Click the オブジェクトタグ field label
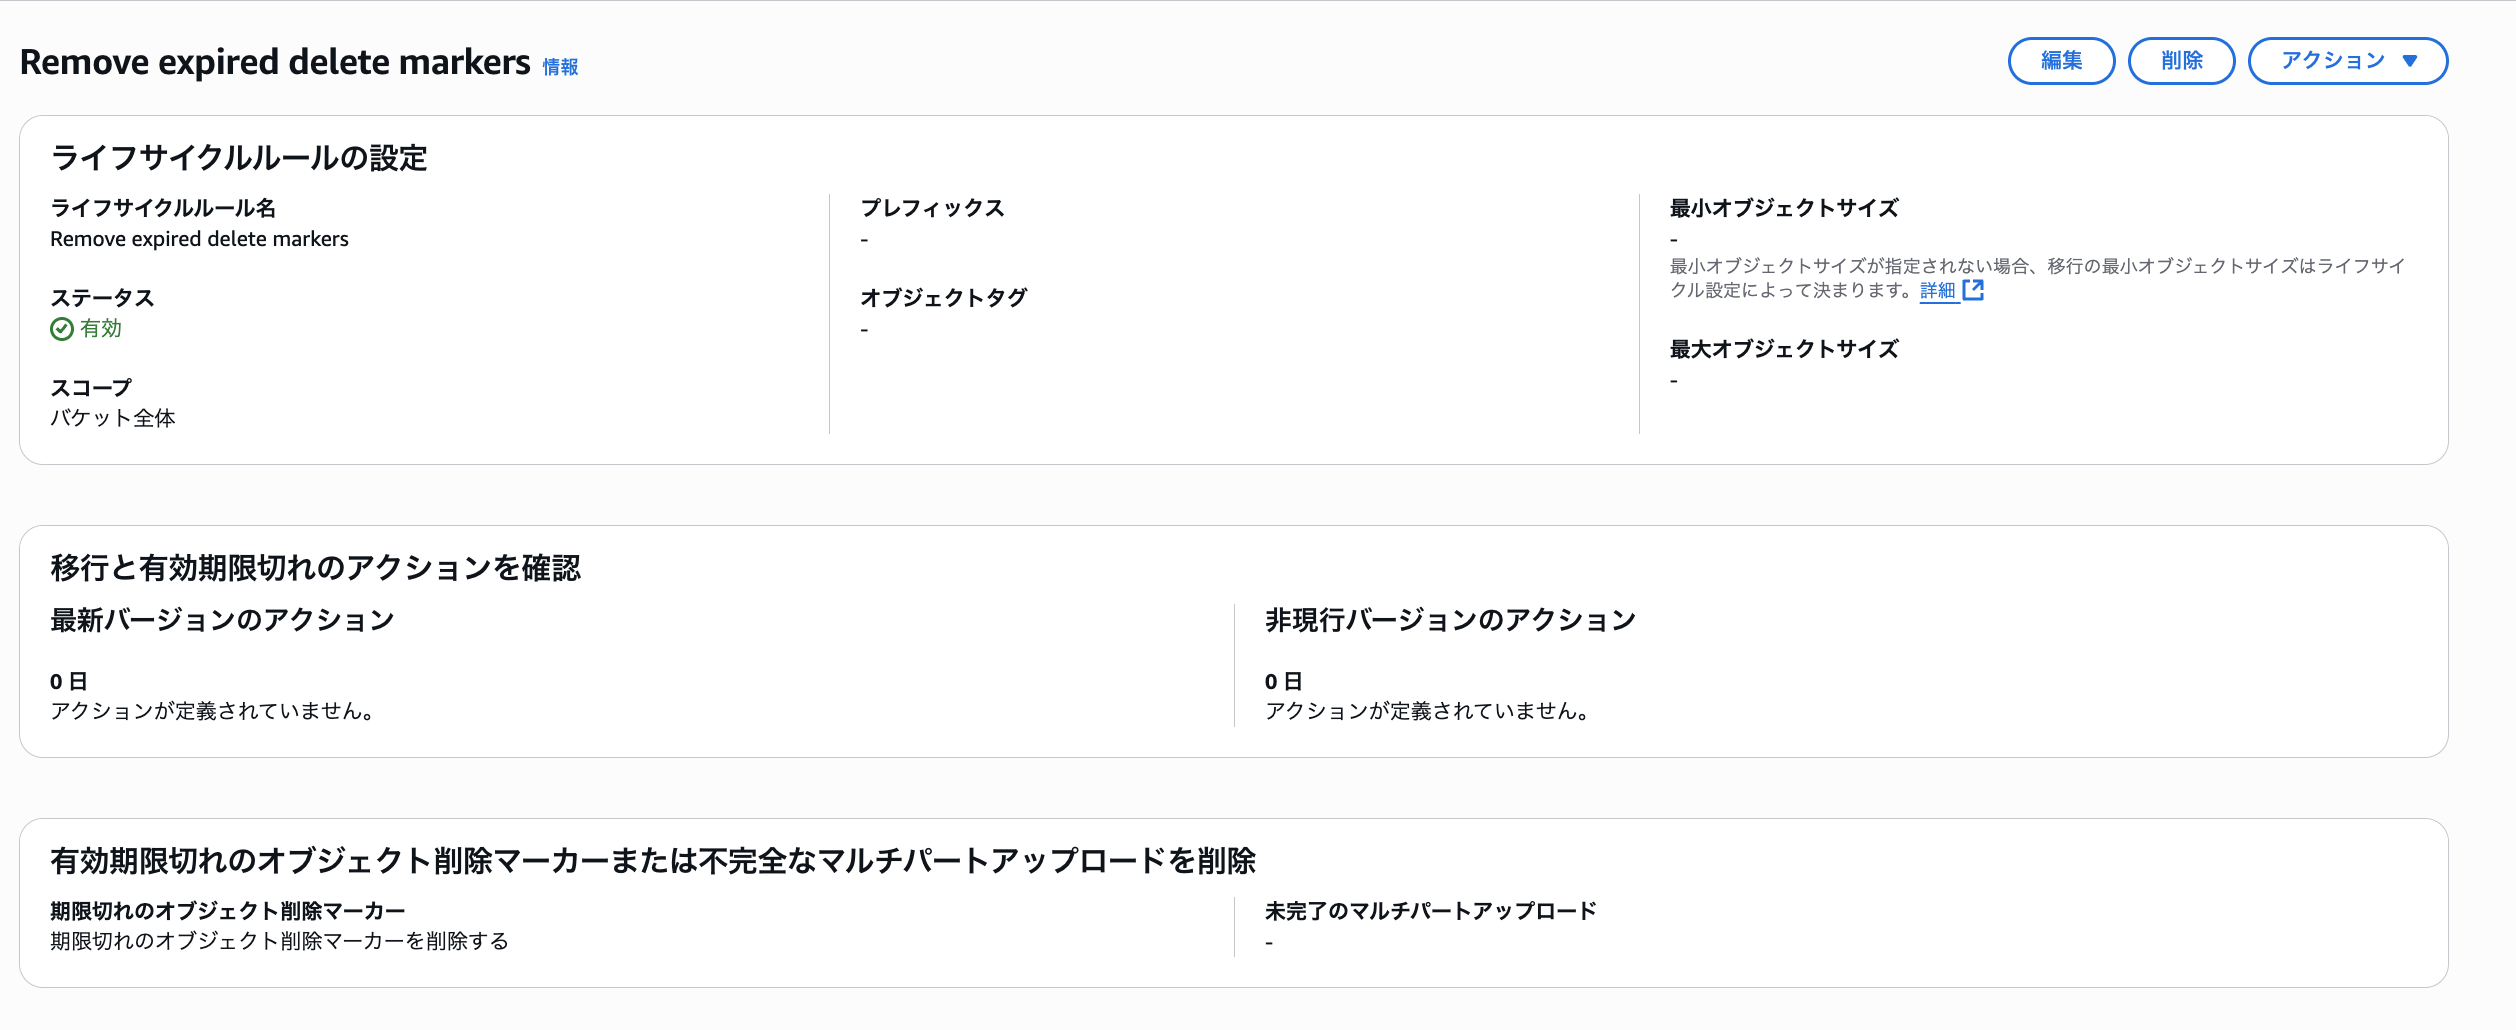Screen dimensions: 2516x1030 pos(943,298)
